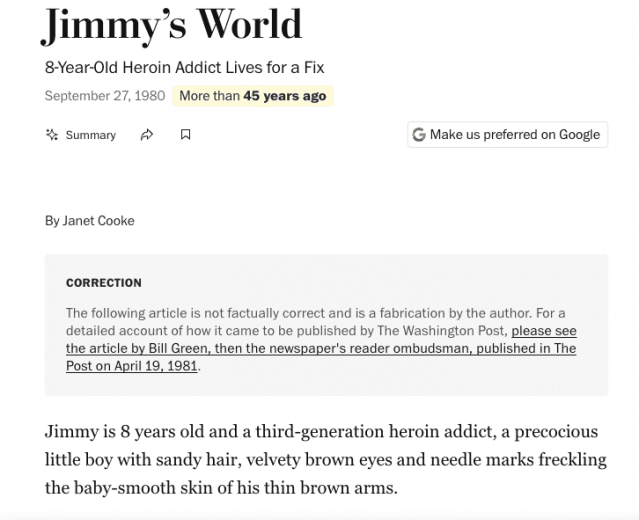Click the word 'By' in the byline

(x=52, y=221)
